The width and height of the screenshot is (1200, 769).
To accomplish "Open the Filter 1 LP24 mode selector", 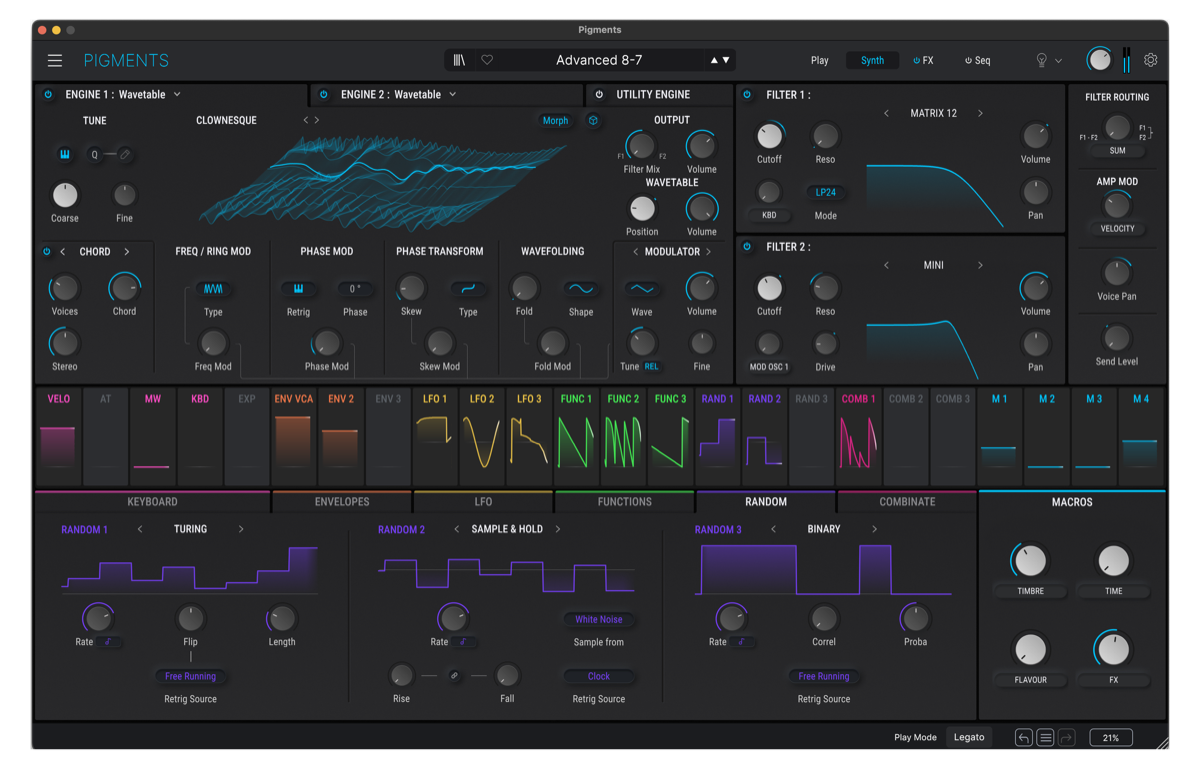I will tap(824, 190).
